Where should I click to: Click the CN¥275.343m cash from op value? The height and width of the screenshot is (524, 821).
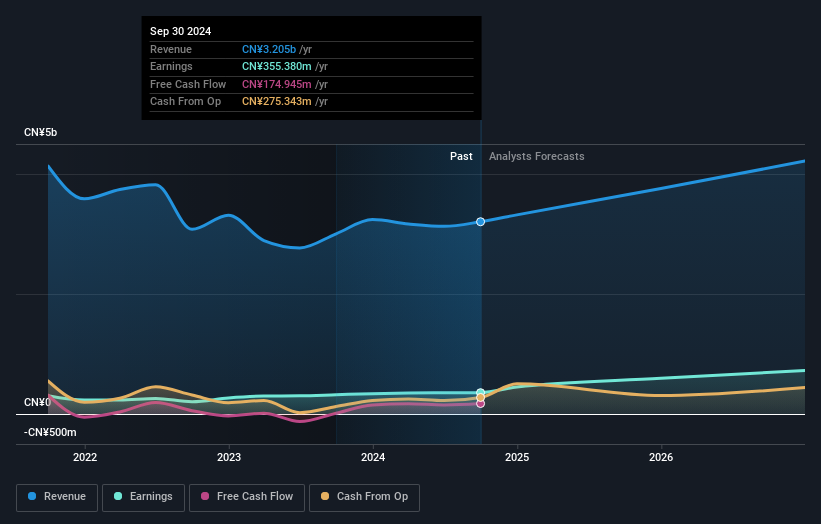(276, 102)
